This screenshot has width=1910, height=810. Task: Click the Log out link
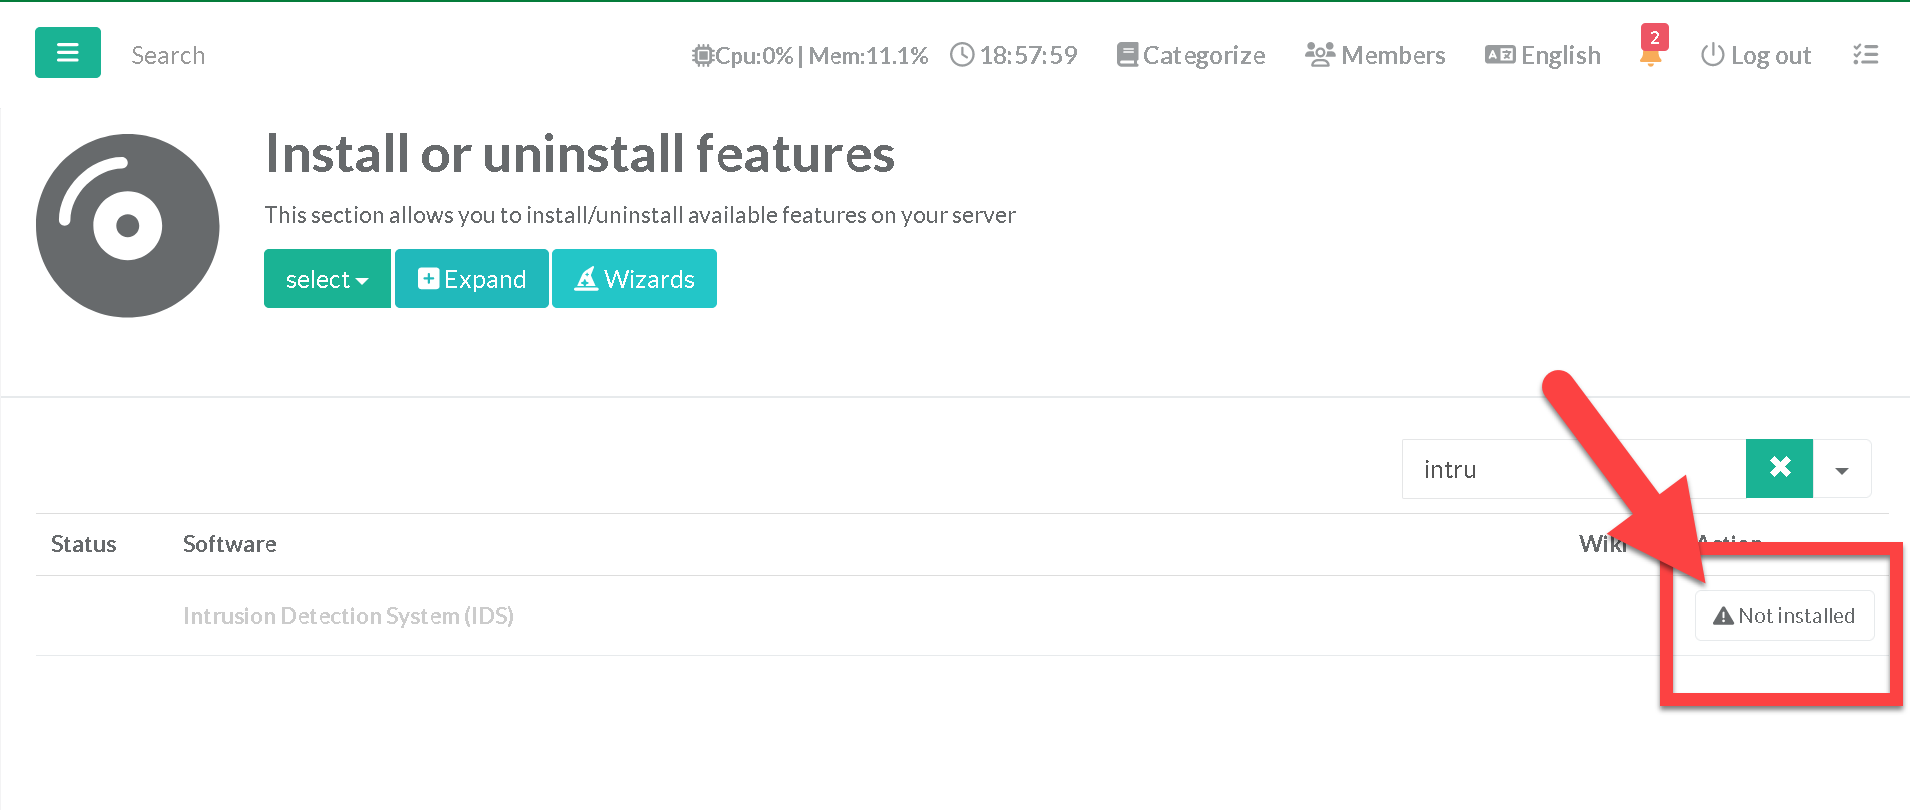1756,56
